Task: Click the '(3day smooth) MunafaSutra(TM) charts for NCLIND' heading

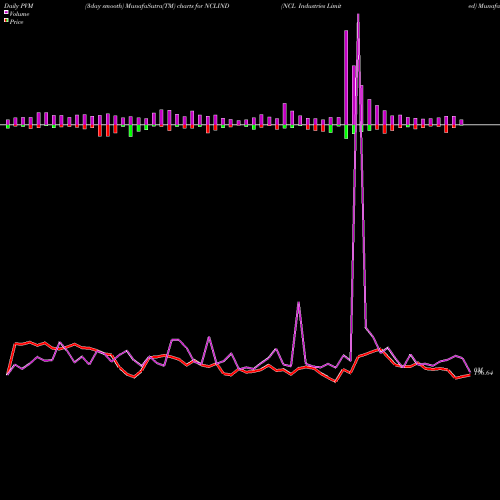Action: (x=157, y=6)
